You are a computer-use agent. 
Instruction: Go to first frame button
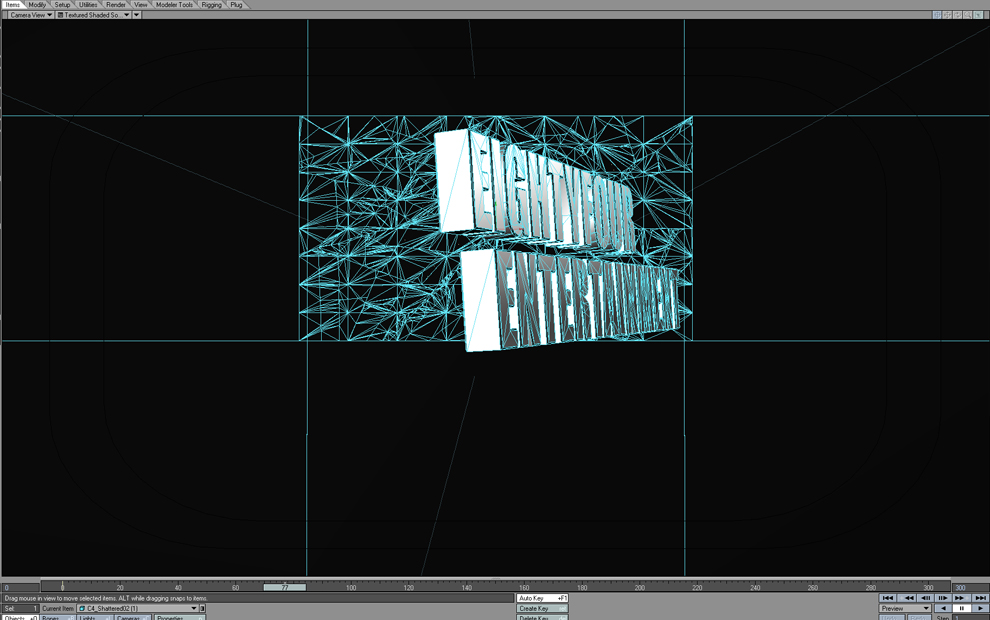click(888, 598)
